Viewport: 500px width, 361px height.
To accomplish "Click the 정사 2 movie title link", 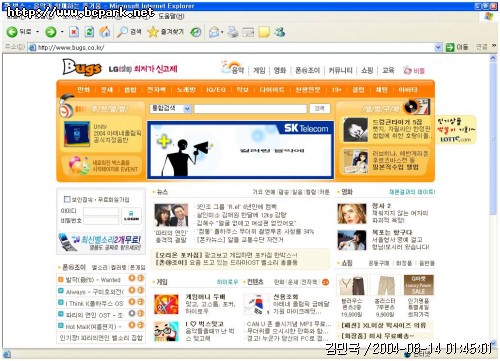I will 381,206.
